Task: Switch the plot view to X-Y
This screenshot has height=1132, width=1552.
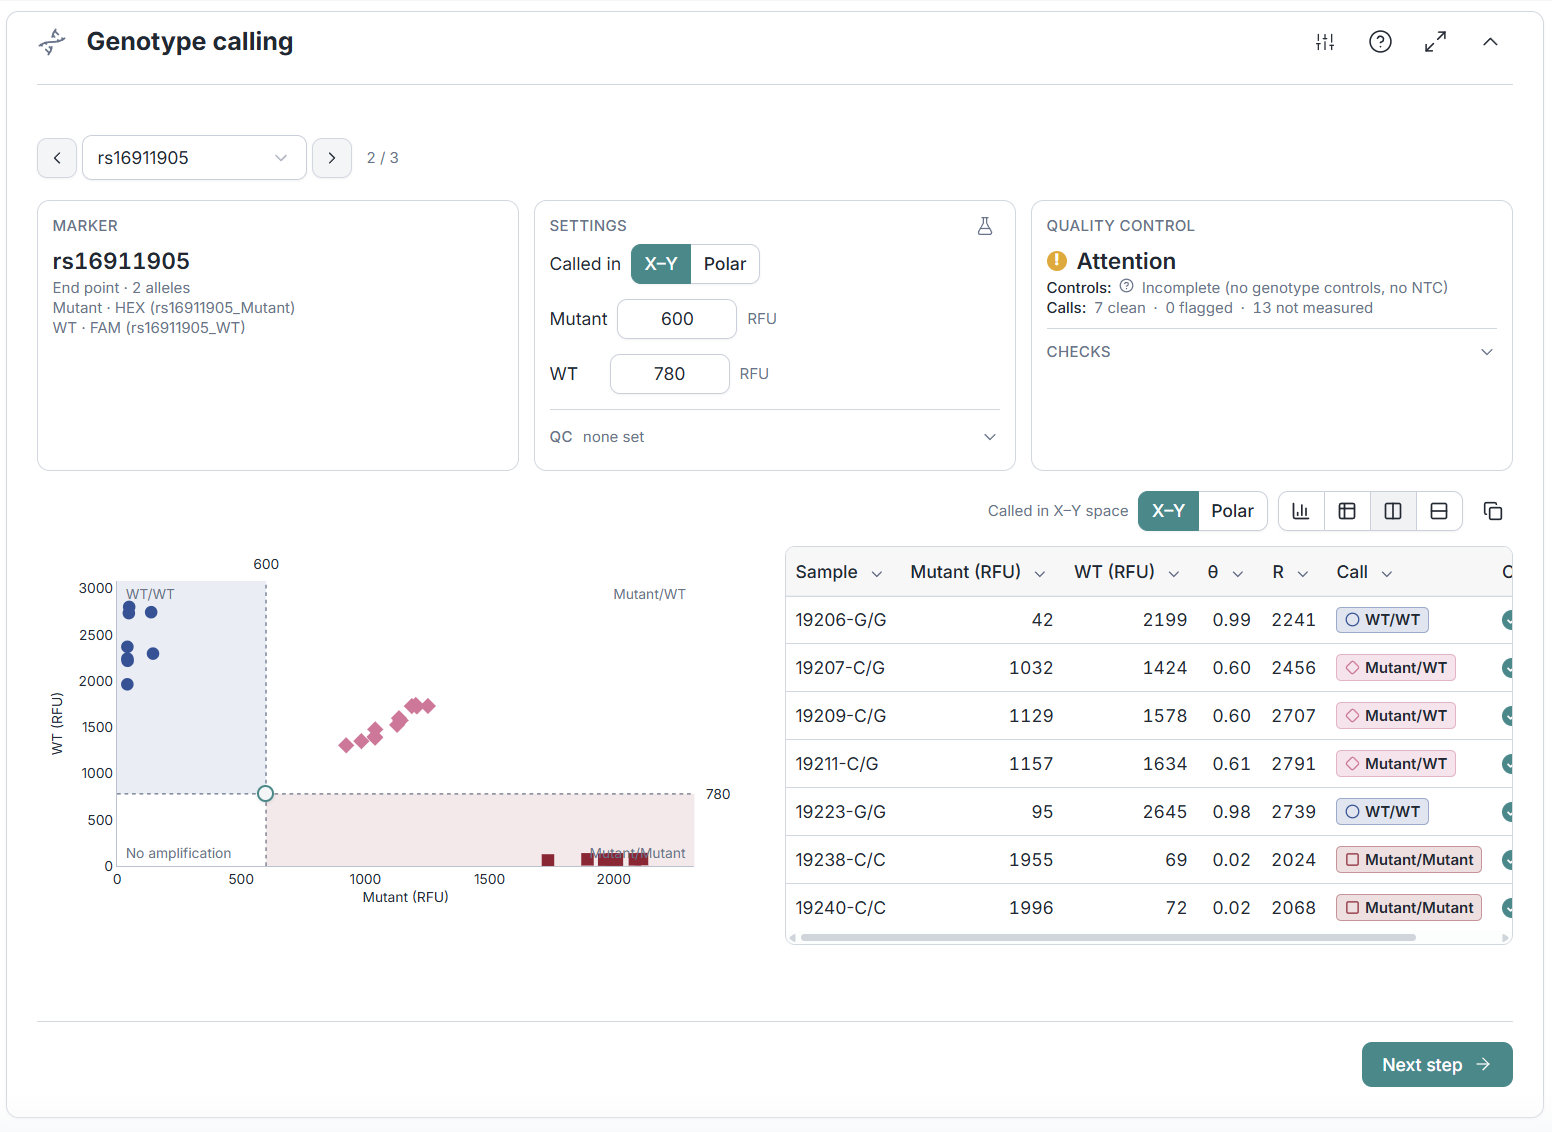Action: click(1168, 511)
